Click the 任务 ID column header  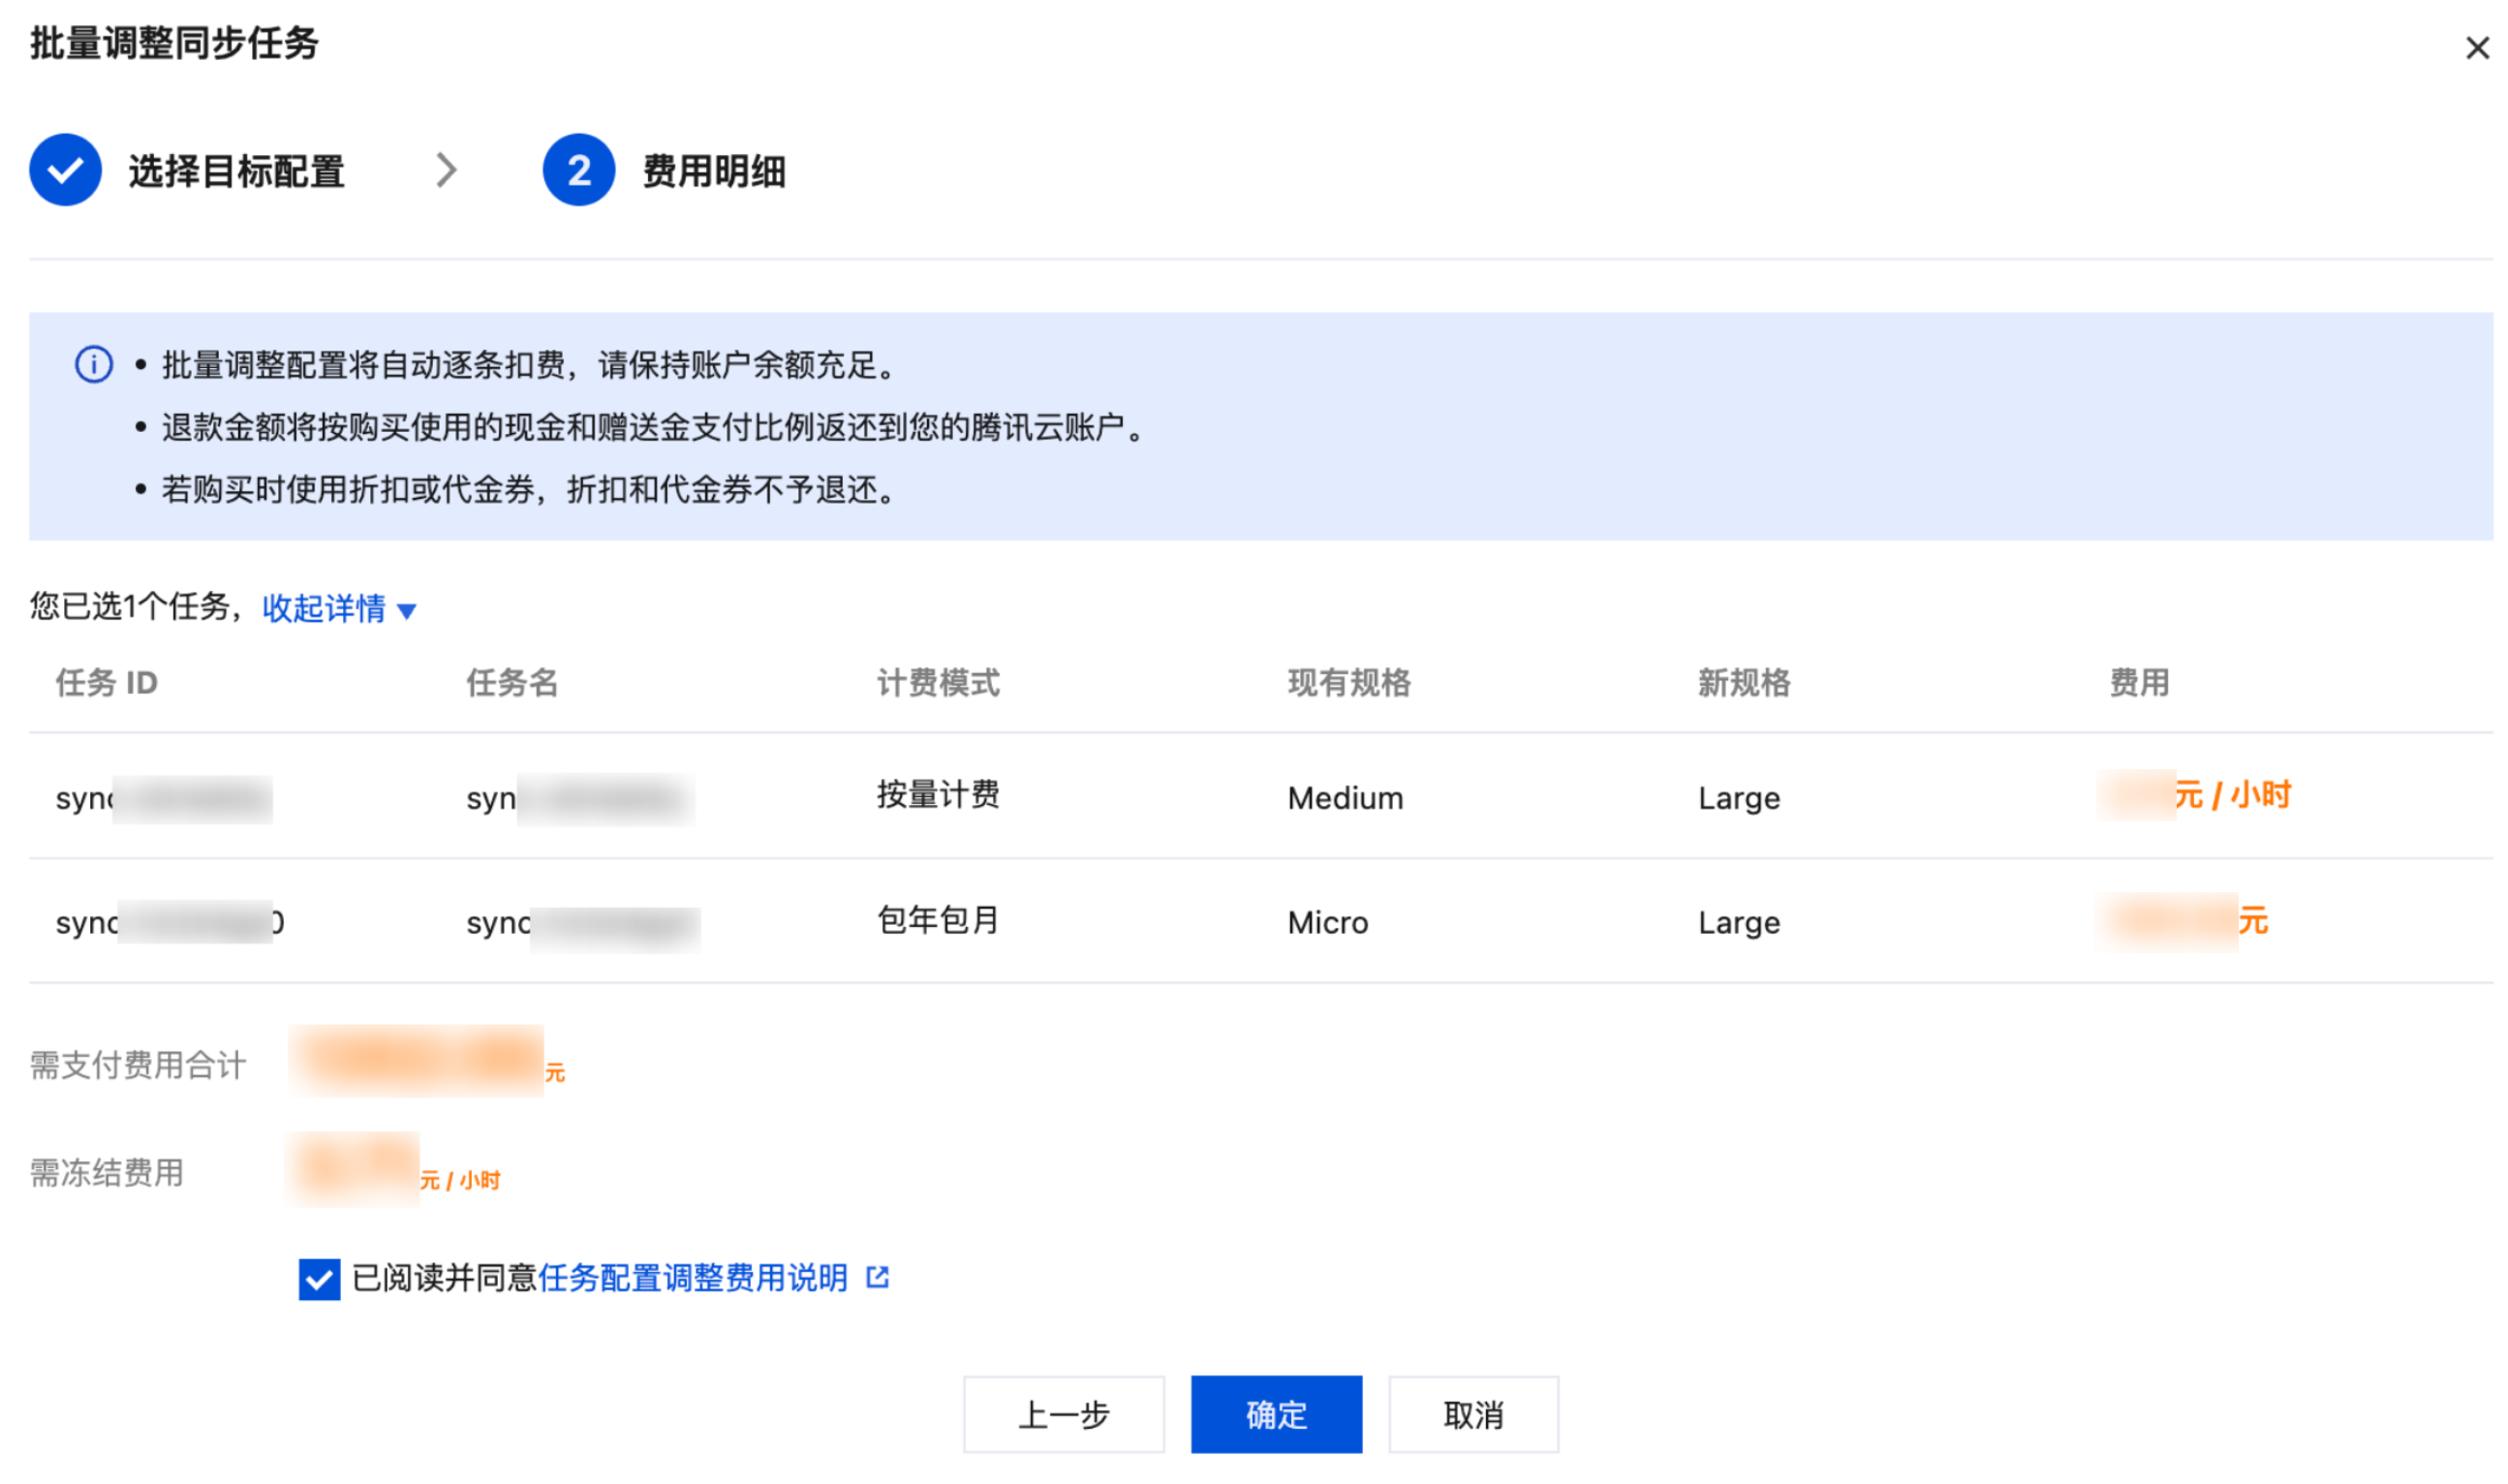106,682
